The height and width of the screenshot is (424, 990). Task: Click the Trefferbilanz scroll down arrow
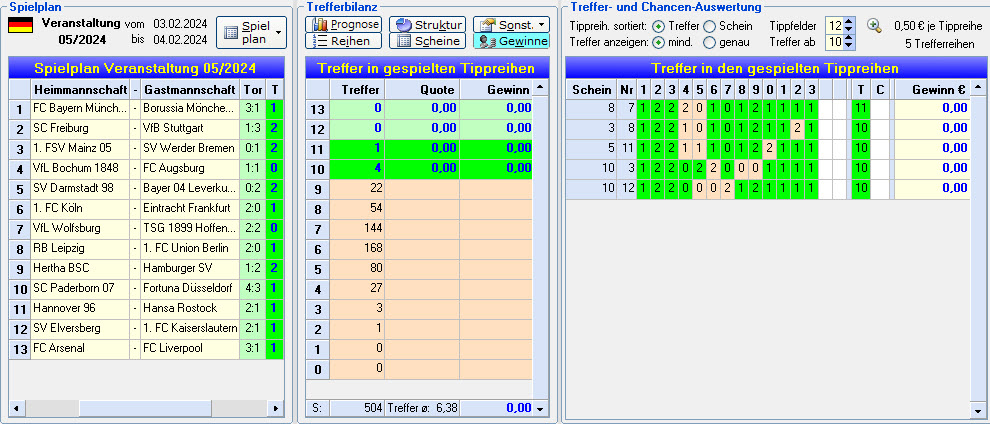click(x=540, y=408)
